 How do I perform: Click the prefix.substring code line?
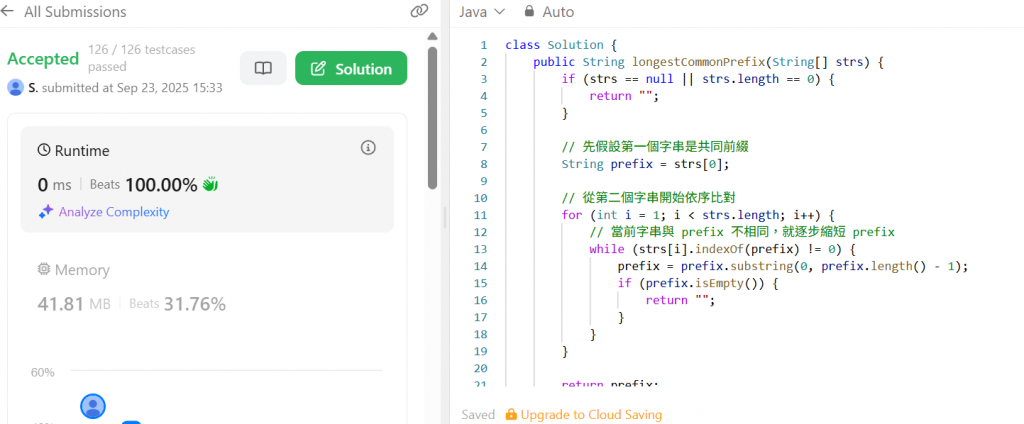[792, 266]
